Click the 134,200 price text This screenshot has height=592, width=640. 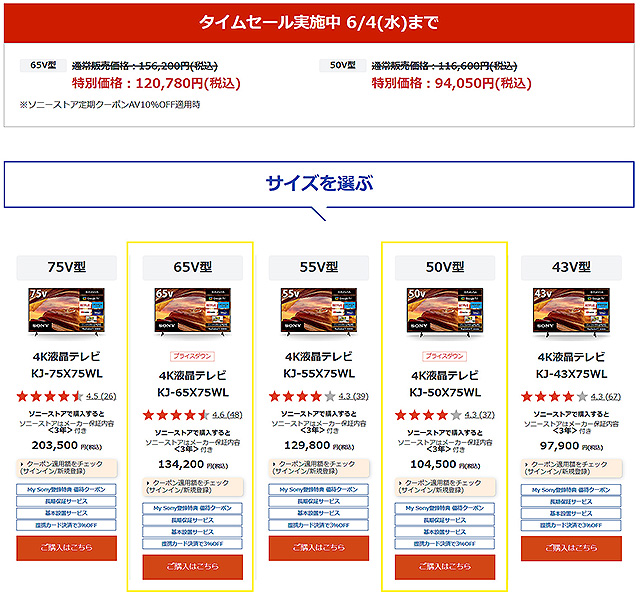click(181, 464)
